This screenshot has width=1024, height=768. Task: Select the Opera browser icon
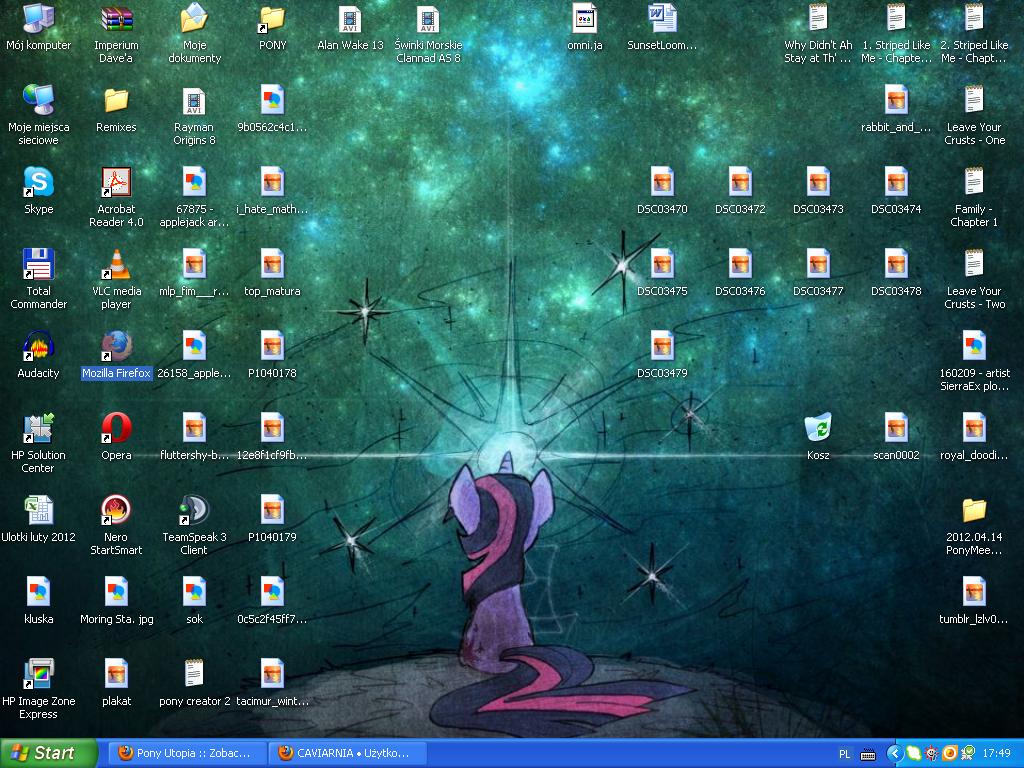(x=116, y=429)
